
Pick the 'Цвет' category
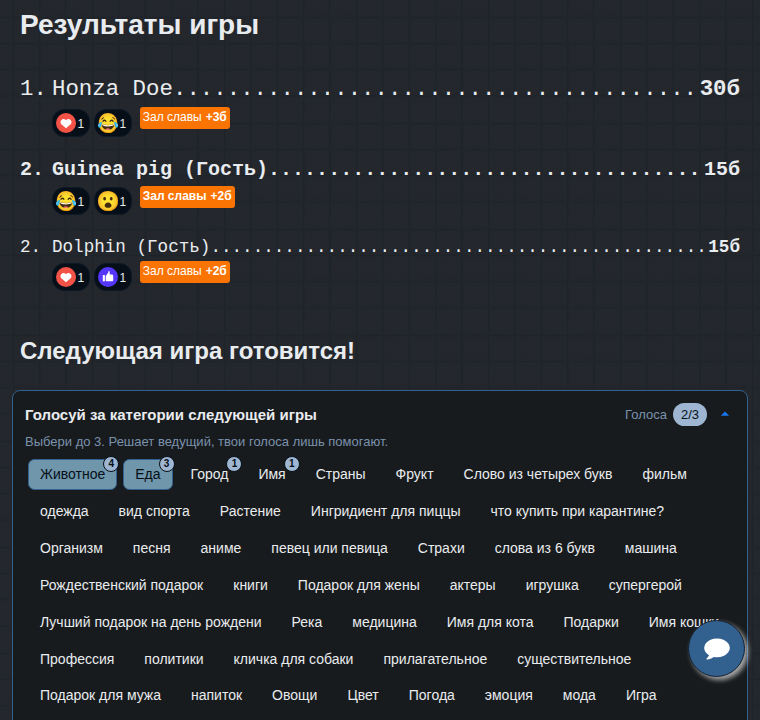tap(363, 695)
